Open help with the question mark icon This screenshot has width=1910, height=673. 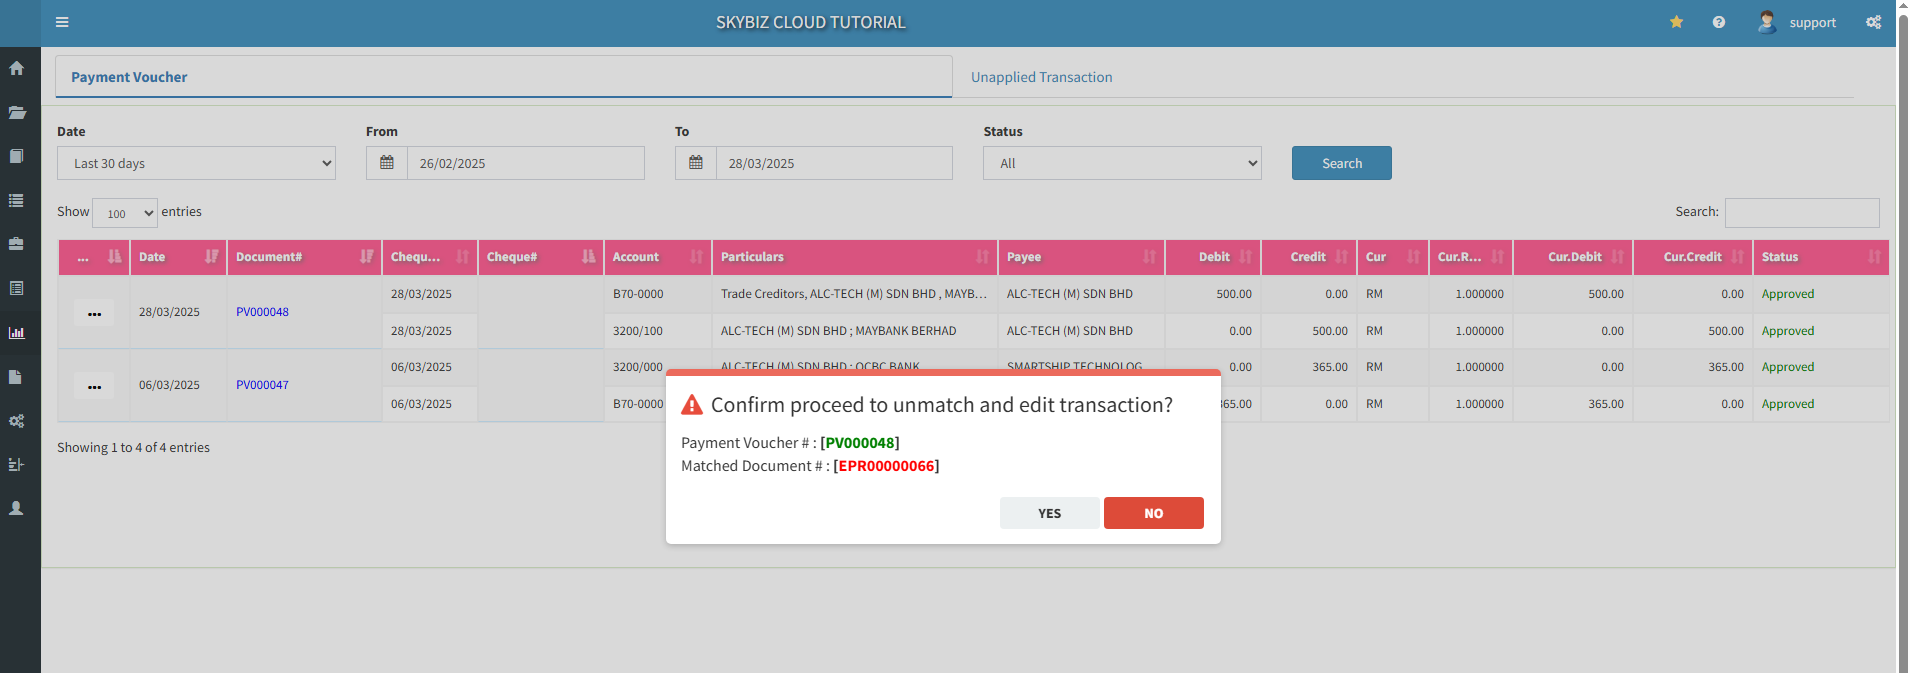(1718, 22)
